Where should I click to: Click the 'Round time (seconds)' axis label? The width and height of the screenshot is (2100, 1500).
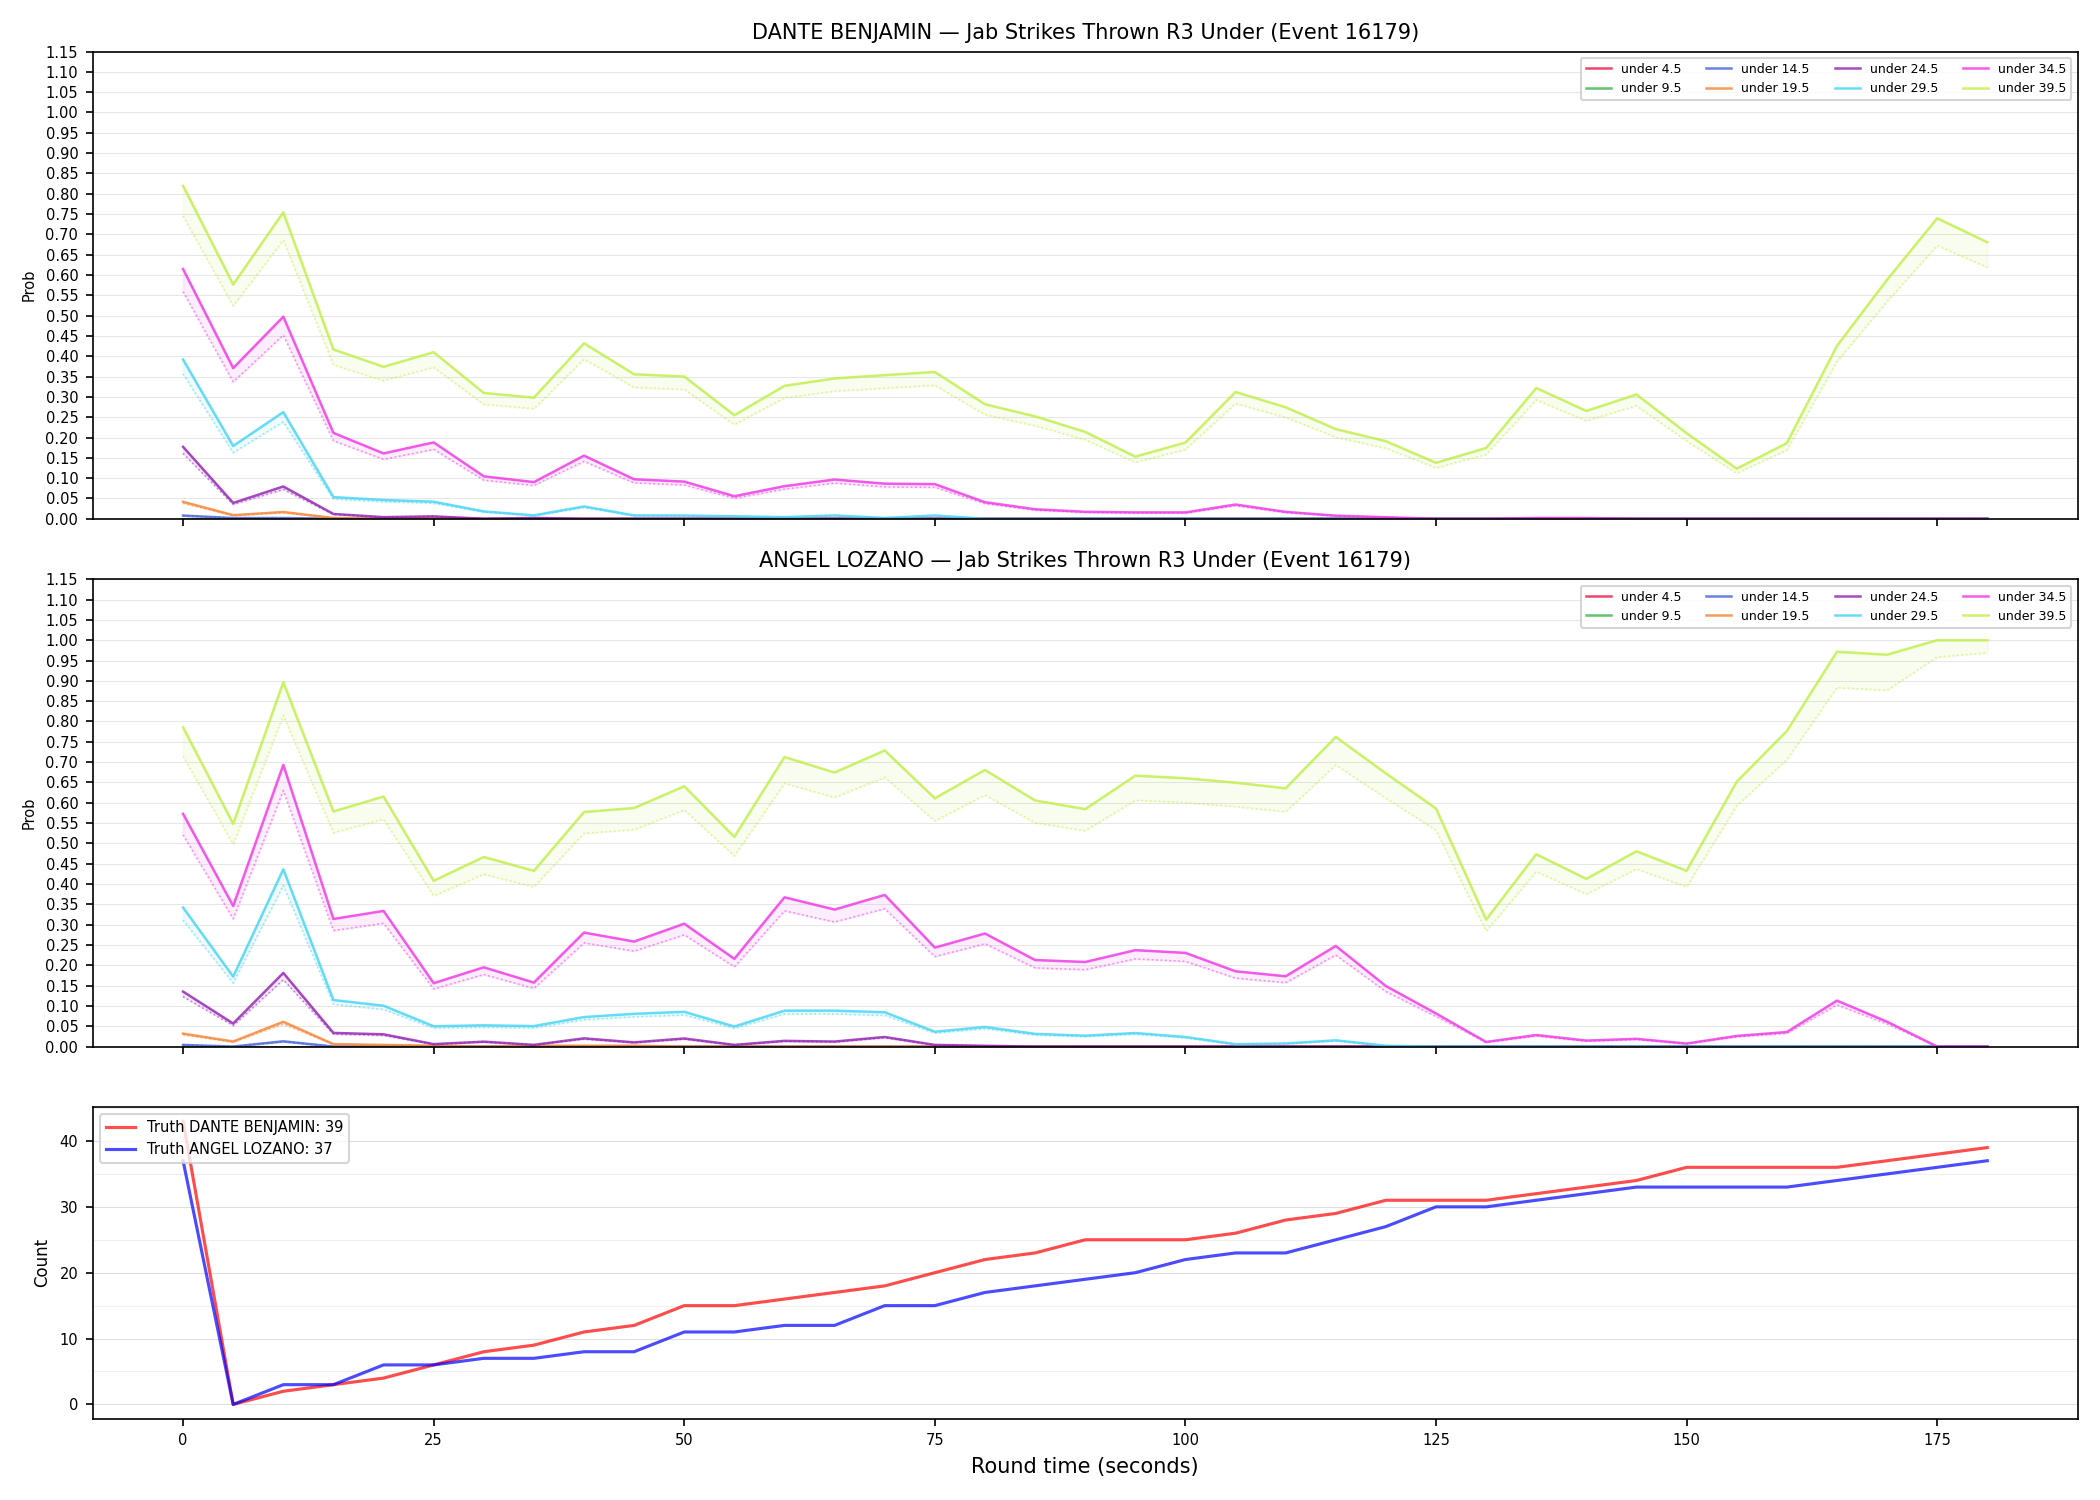(1084, 1466)
